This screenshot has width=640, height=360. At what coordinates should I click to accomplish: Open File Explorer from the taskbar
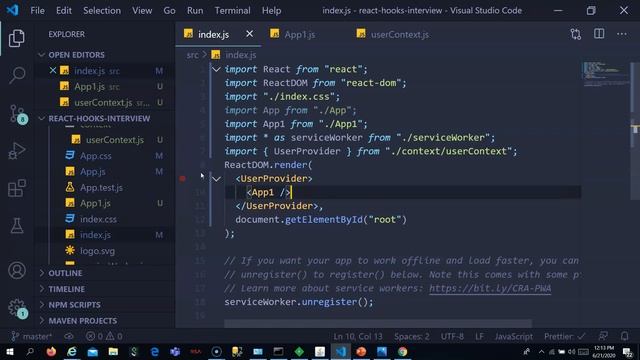(x=113, y=351)
